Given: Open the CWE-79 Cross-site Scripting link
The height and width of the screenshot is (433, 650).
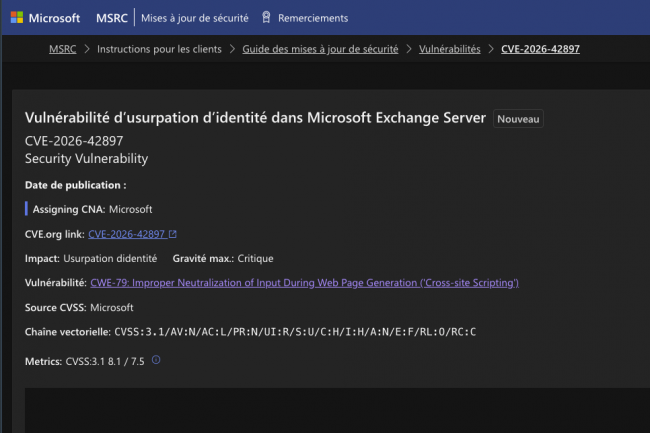Looking at the screenshot, I should 304,283.
